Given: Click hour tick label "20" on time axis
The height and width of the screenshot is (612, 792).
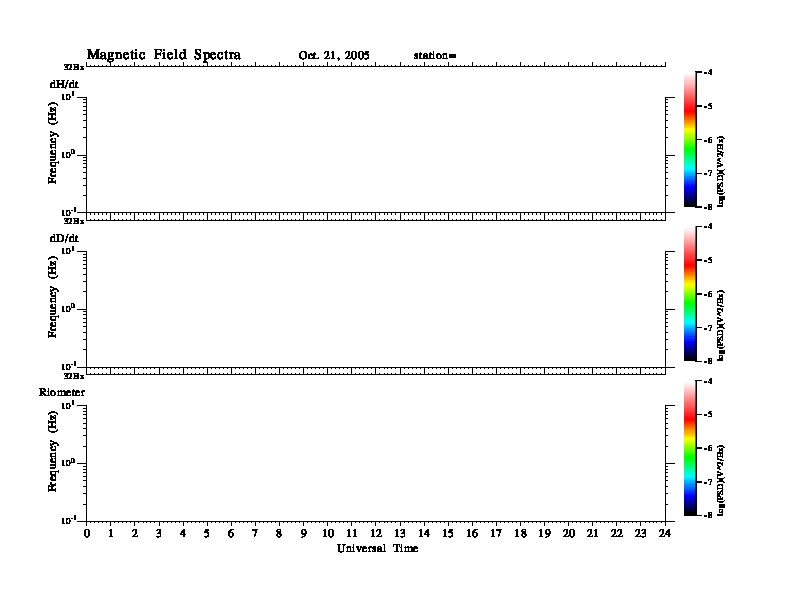Looking at the screenshot, I should (569, 533).
